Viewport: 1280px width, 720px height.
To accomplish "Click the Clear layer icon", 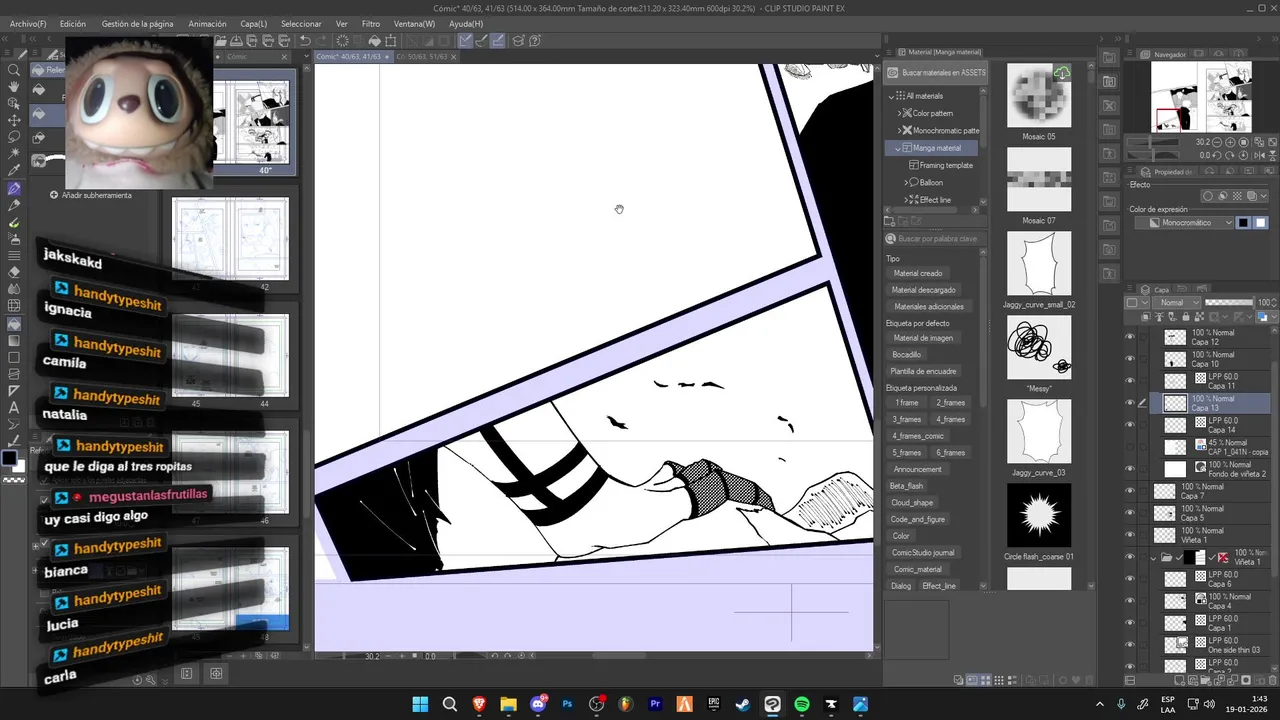I will coord(342,41).
